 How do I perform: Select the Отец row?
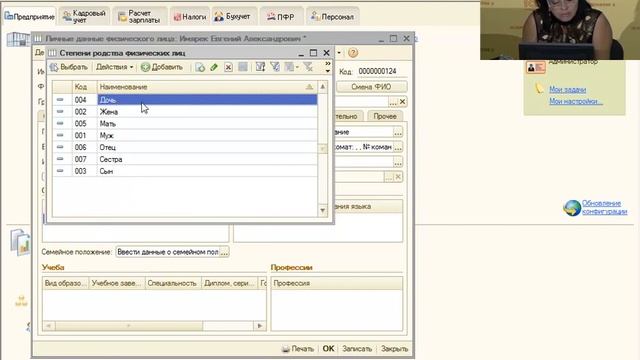(185, 147)
